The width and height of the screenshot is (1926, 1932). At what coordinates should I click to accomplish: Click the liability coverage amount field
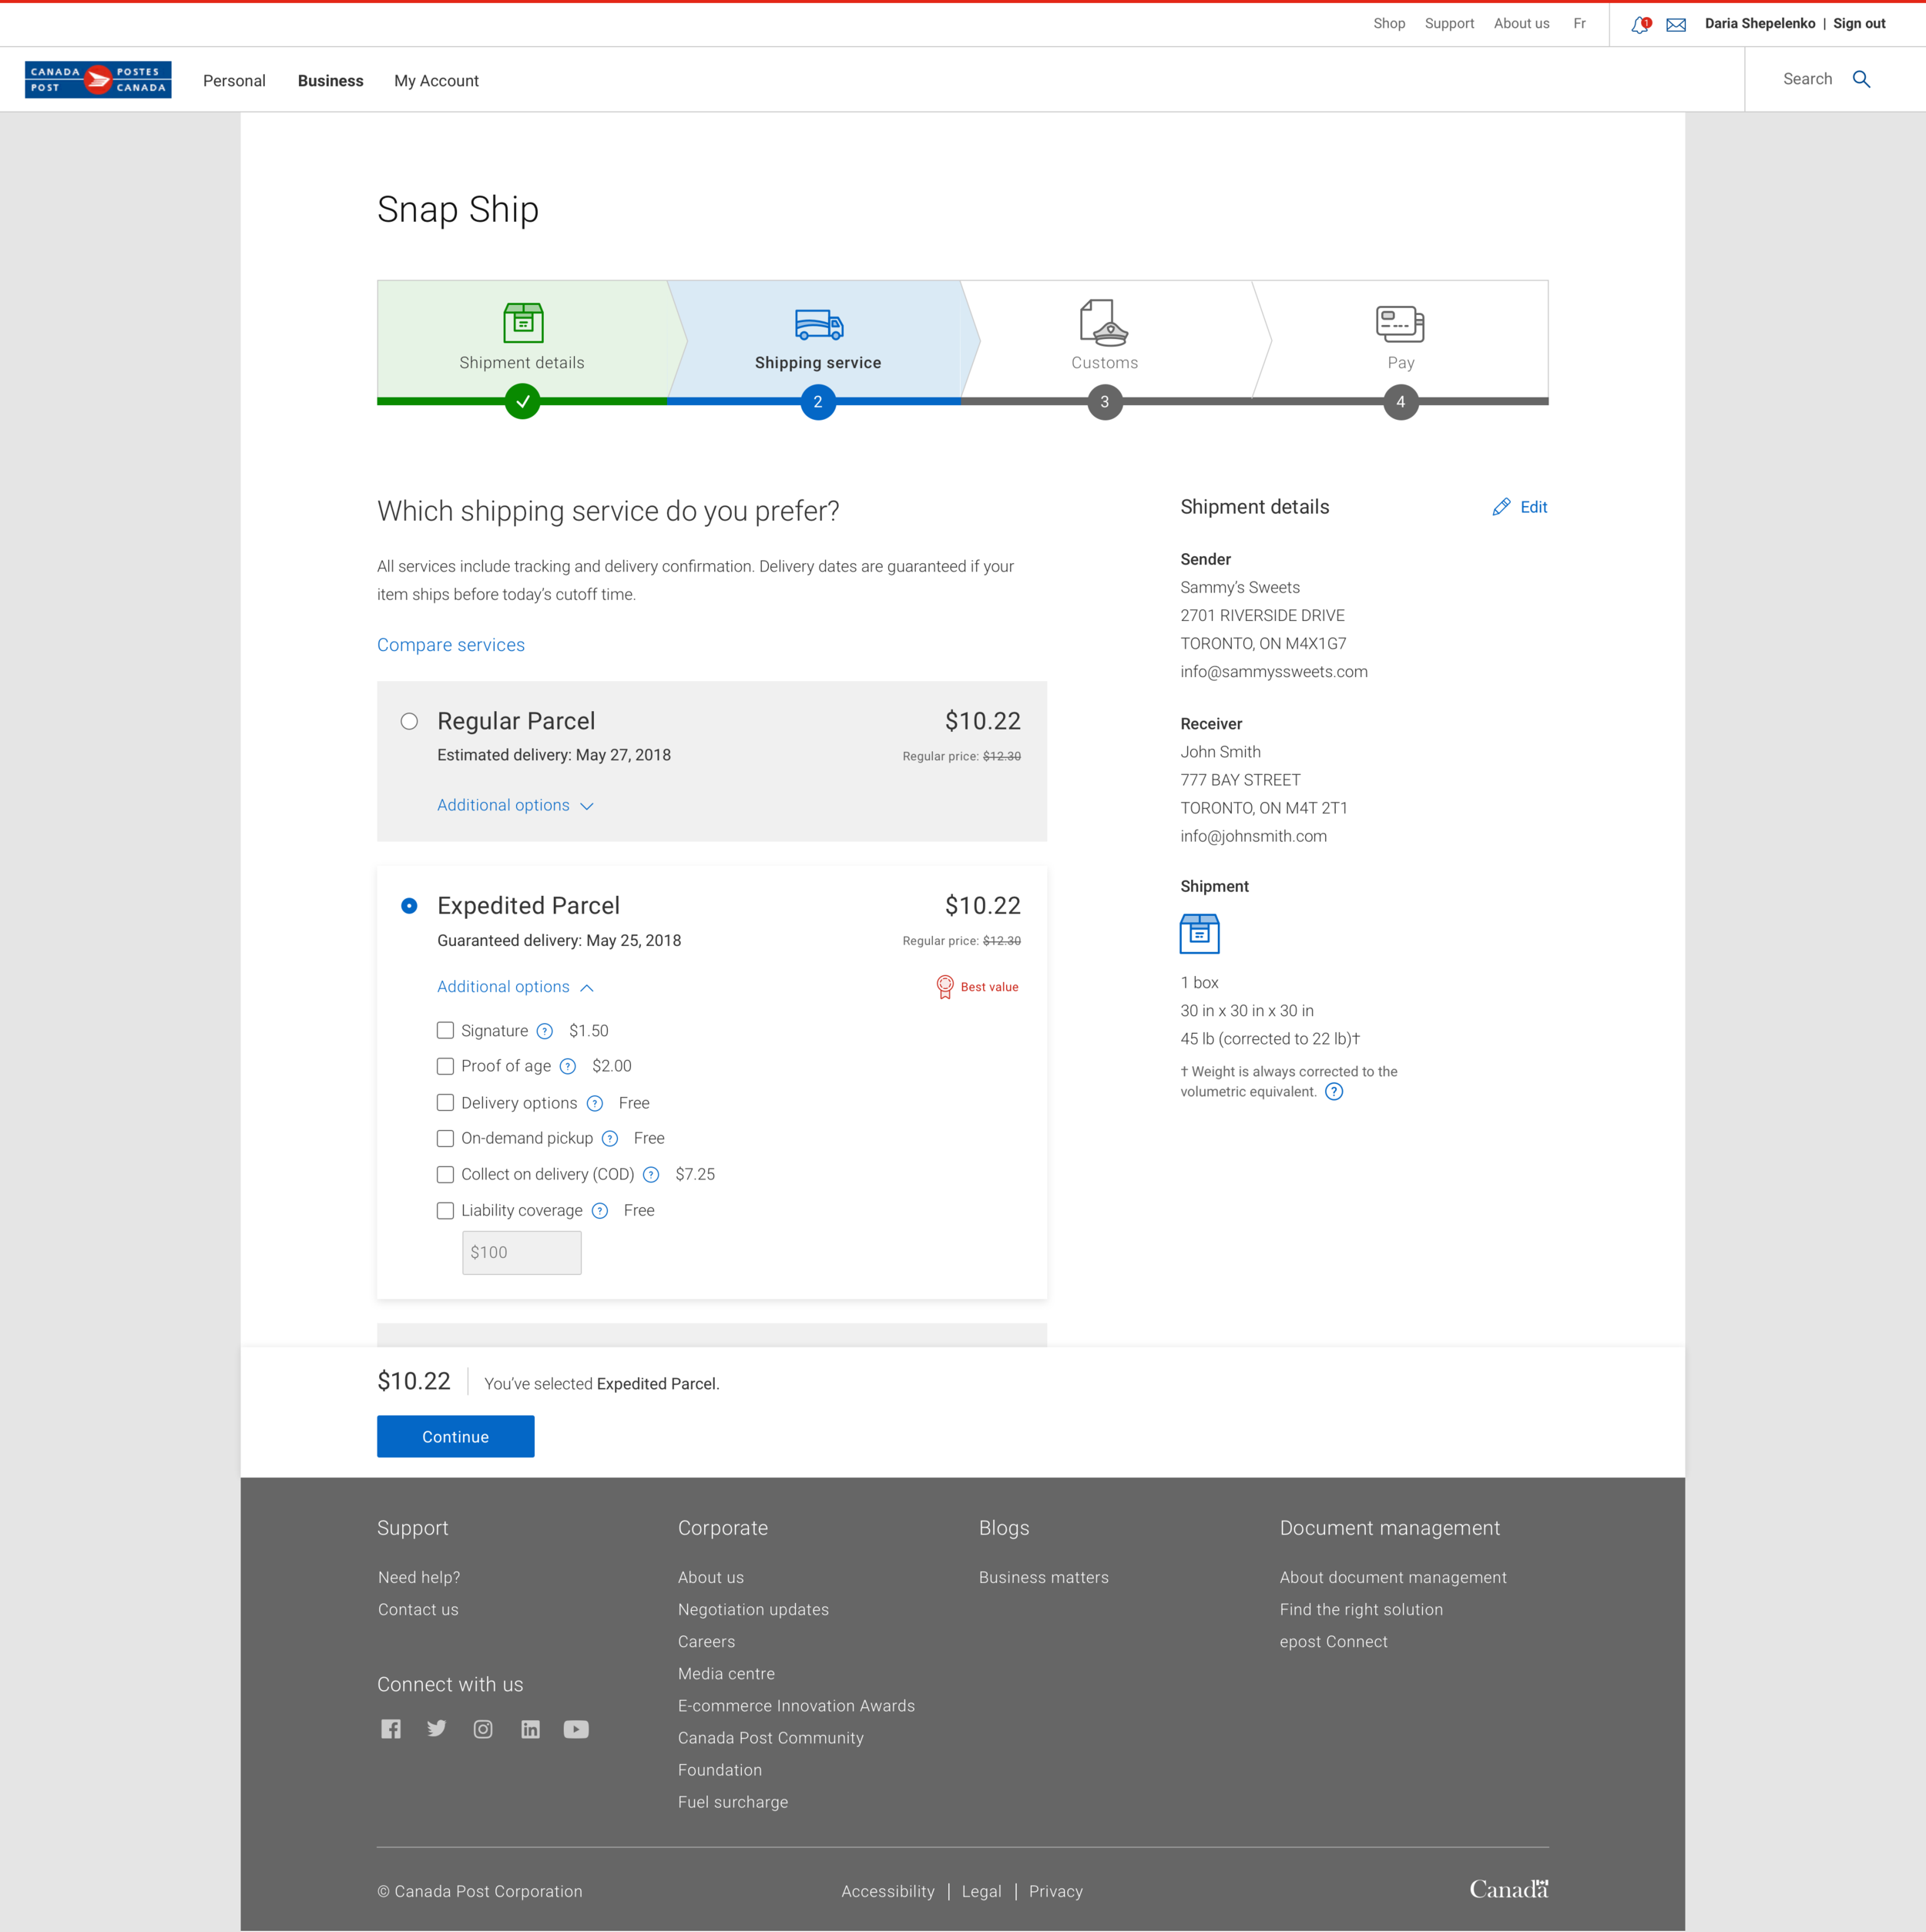(x=521, y=1252)
